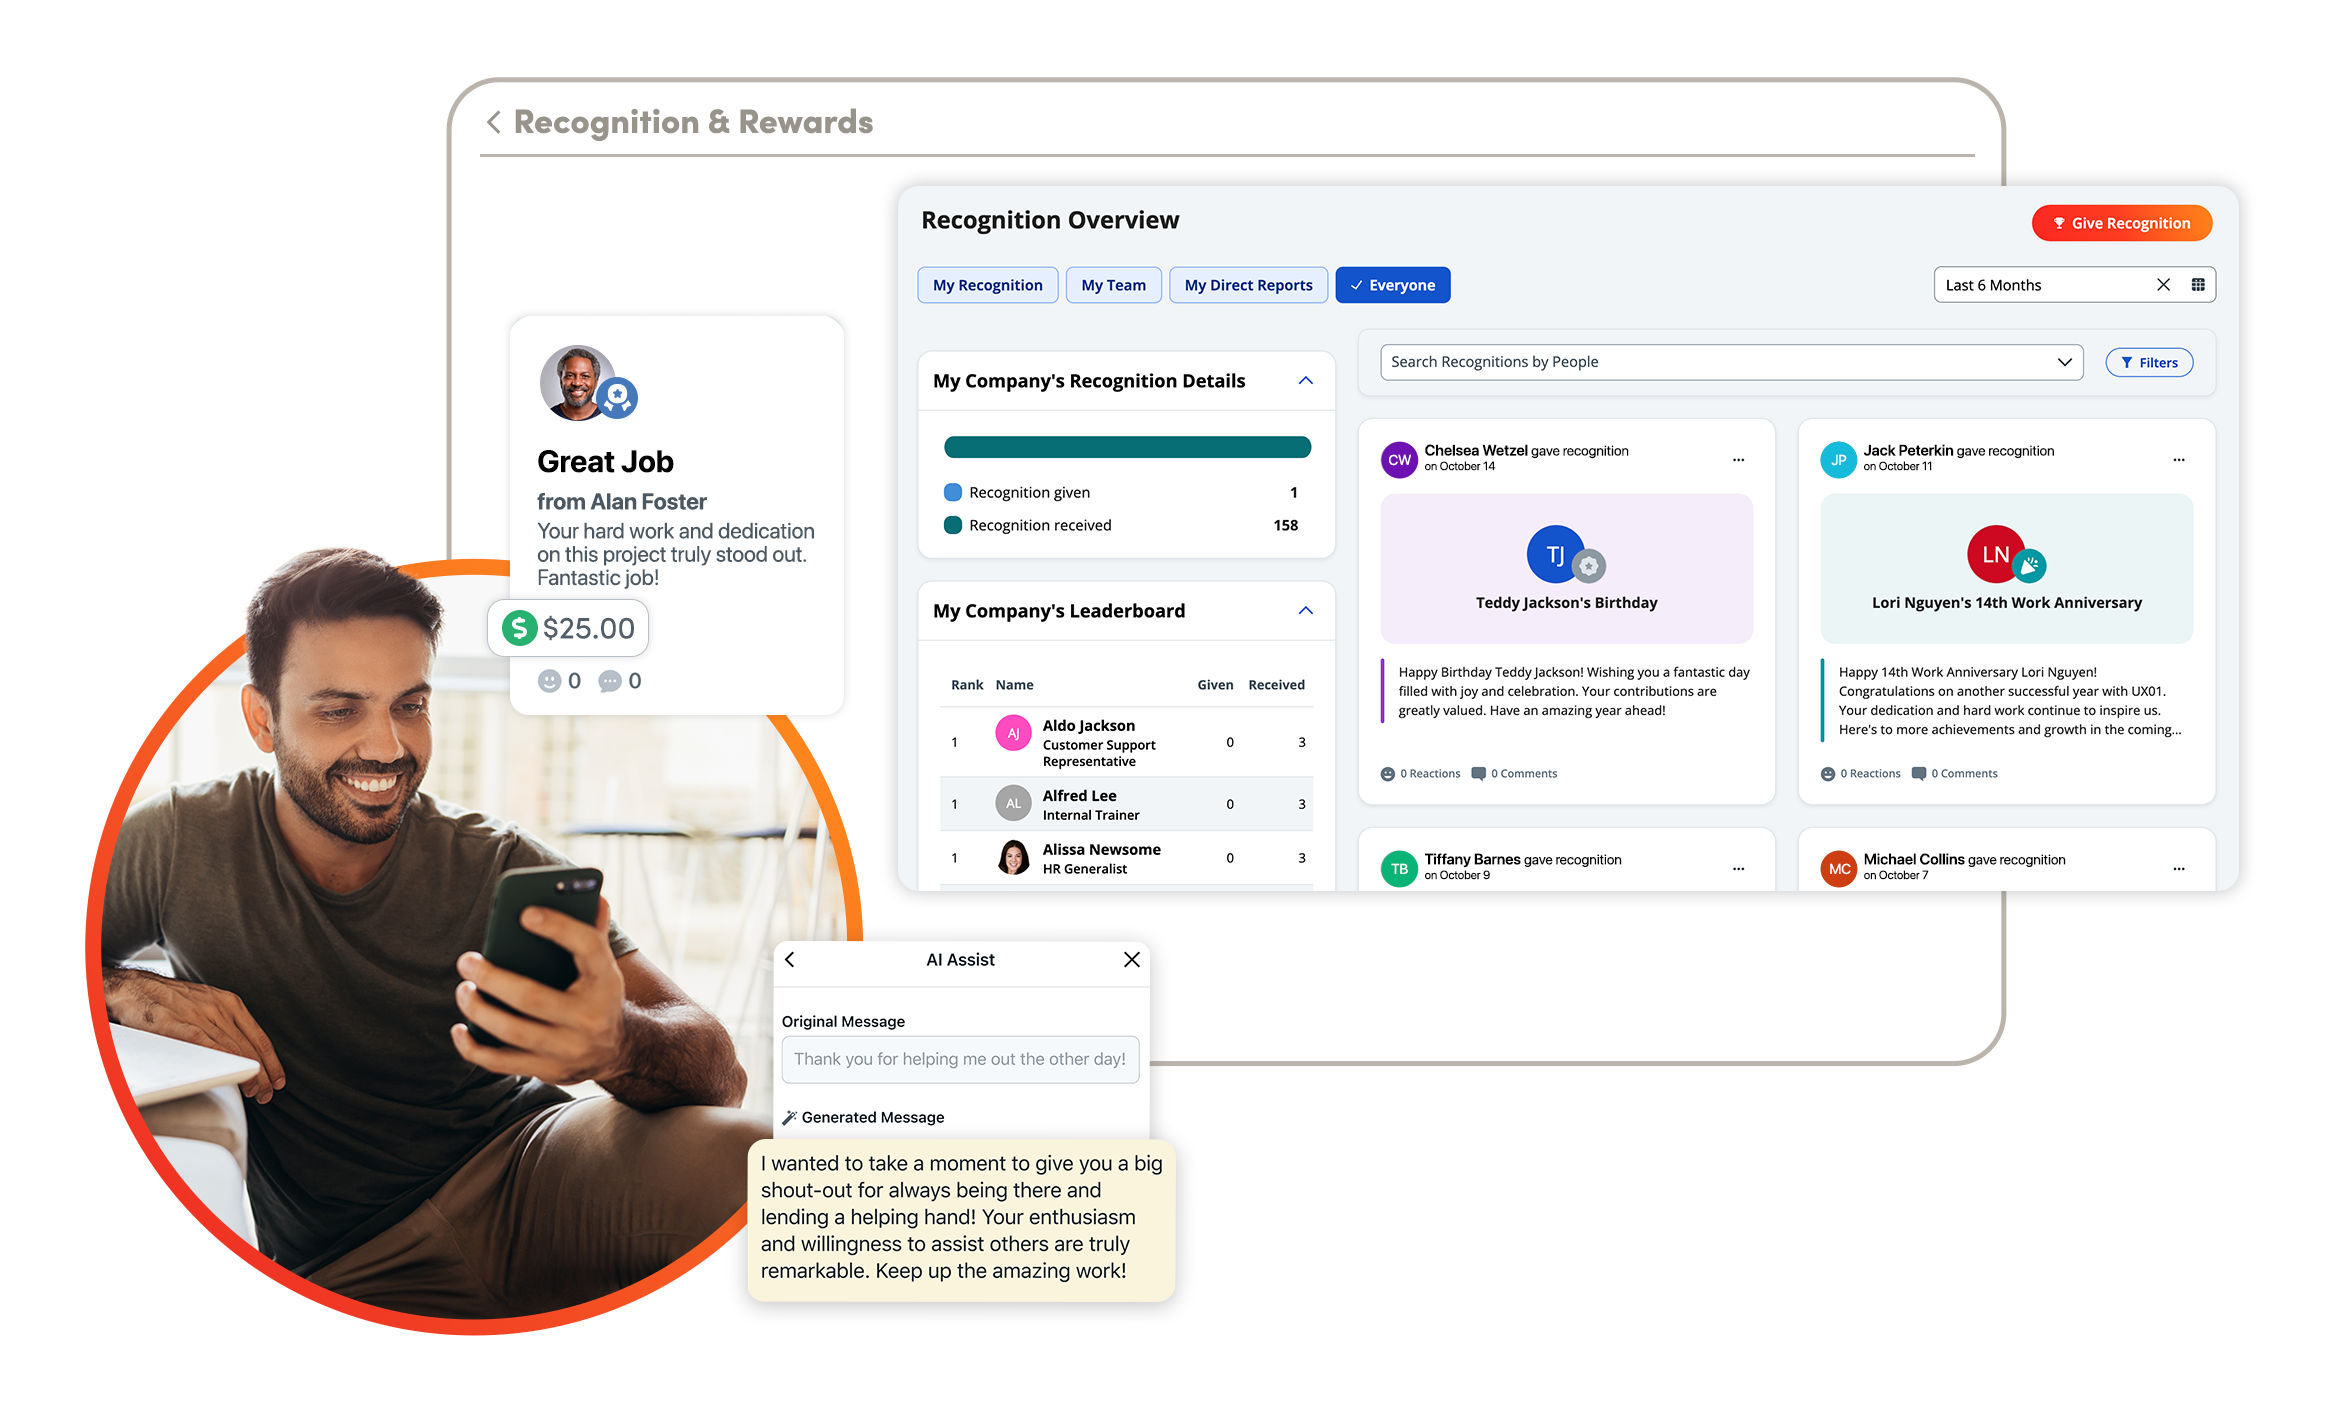Viewport: 2340px width, 1420px height.
Task: Open the calendar grid icon in date field
Action: [x=2198, y=285]
